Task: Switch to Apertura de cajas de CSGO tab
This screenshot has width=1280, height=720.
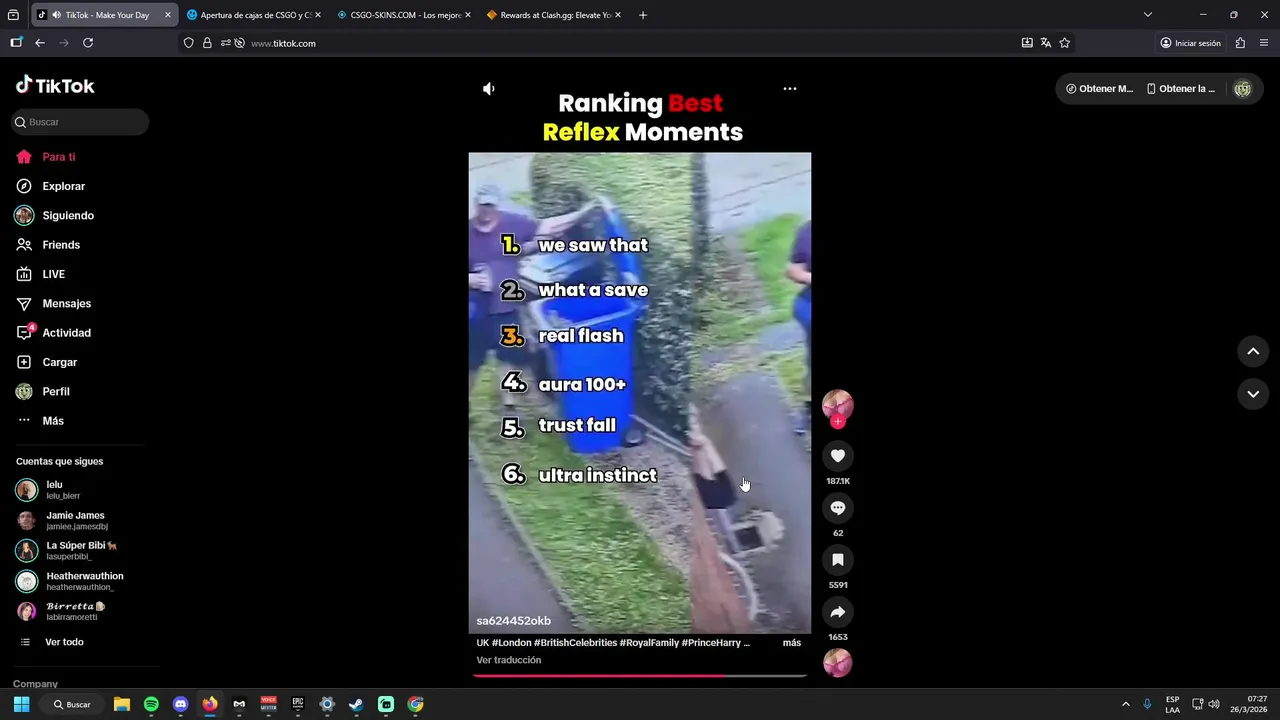Action: [254, 15]
